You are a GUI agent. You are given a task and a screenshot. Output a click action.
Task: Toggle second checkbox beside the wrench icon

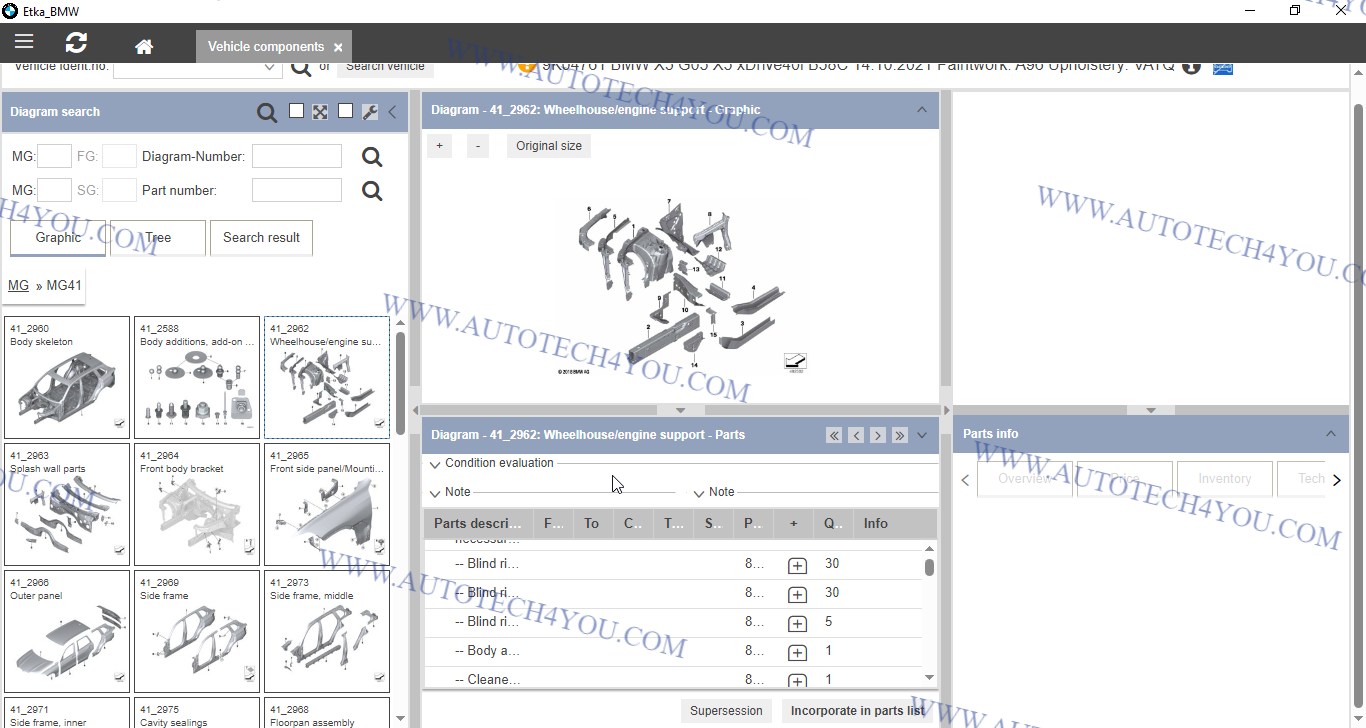click(345, 111)
